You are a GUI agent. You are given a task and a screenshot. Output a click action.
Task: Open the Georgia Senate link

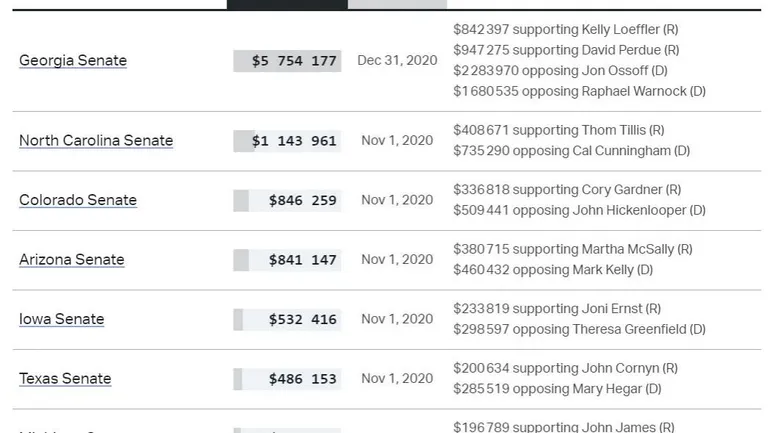coord(73,61)
